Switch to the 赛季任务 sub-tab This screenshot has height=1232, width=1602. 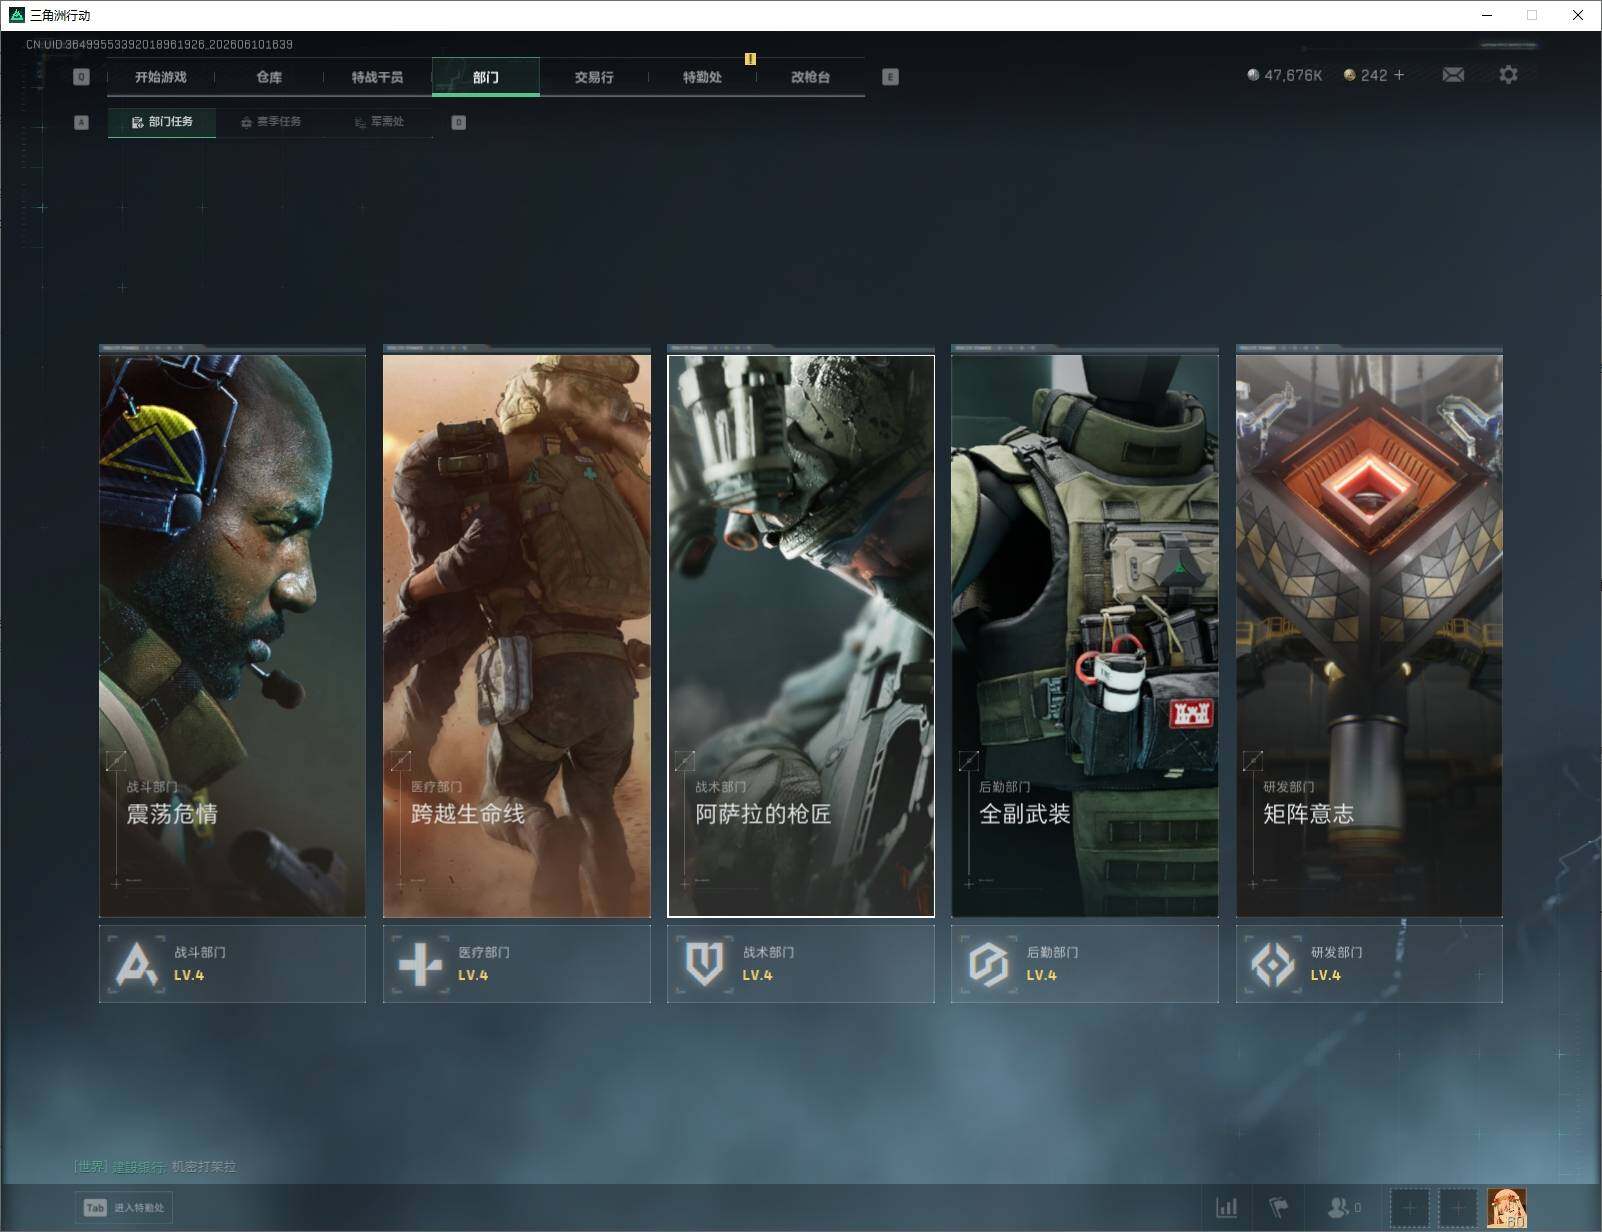pyautogui.click(x=271, y=122)
